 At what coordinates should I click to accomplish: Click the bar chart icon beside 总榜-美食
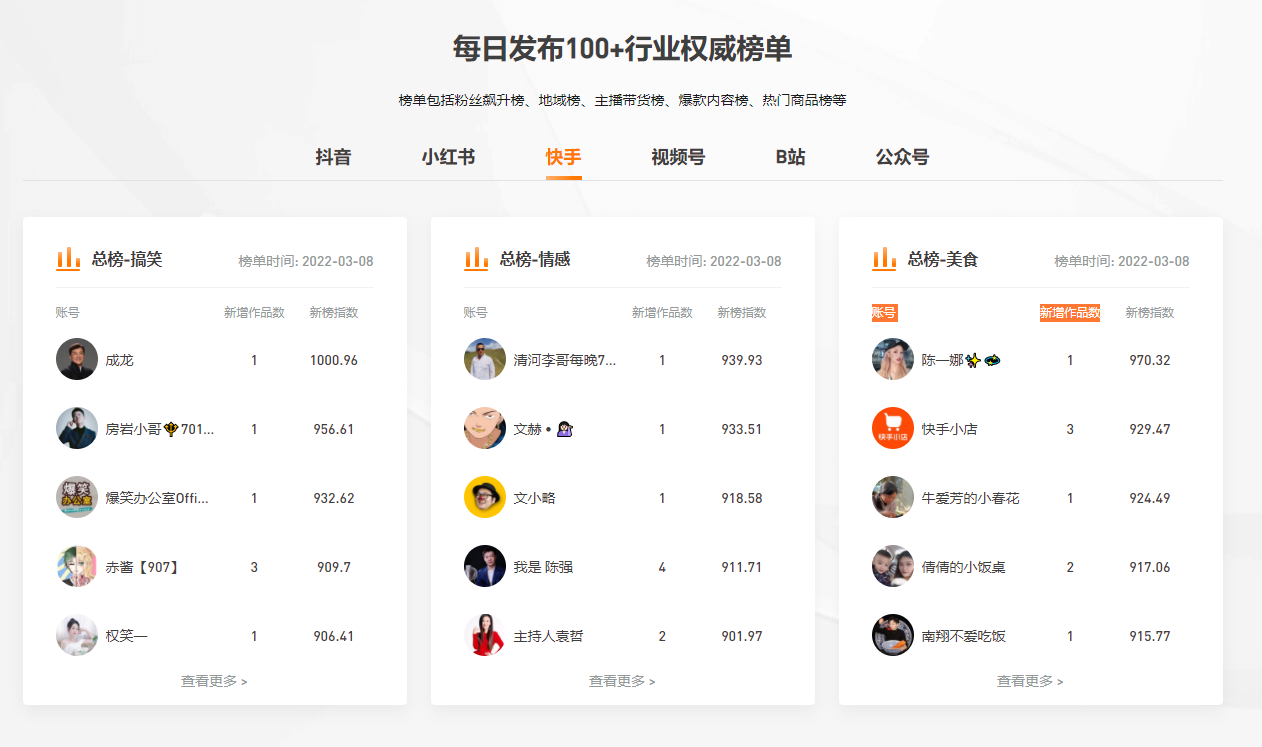click(884, 259)
